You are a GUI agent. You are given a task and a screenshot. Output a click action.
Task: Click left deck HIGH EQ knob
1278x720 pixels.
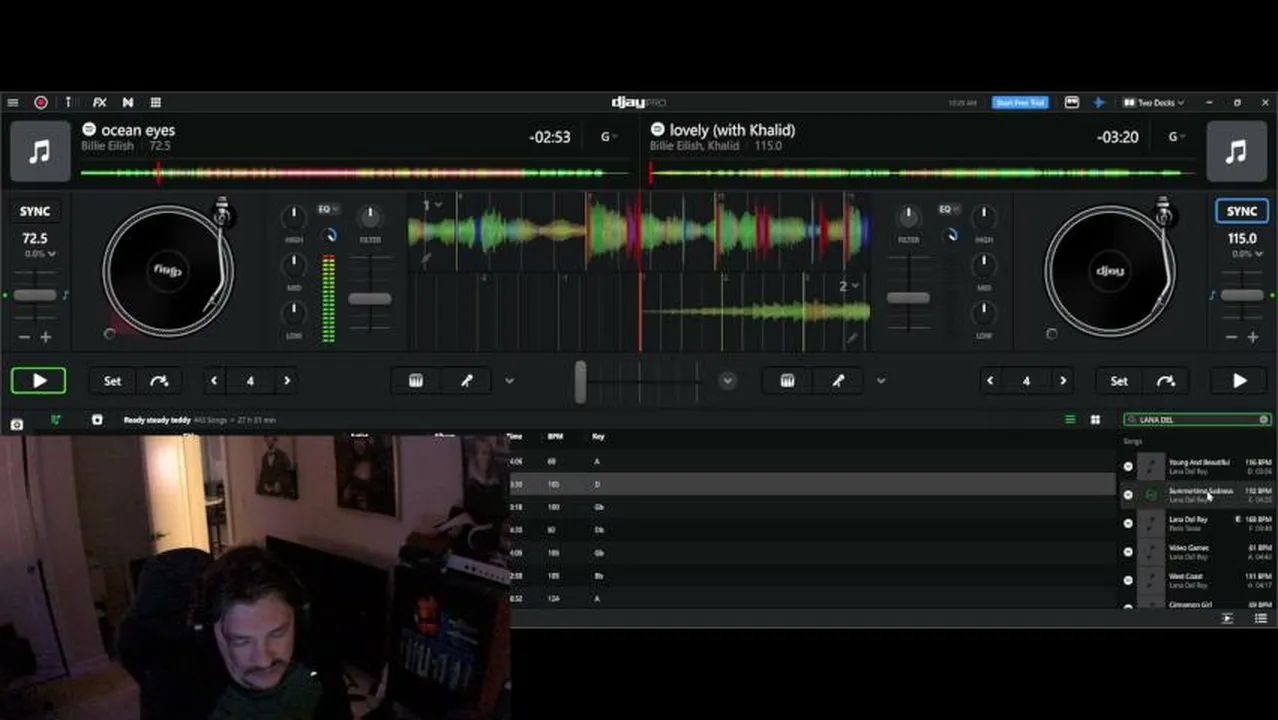coord(293,216)
